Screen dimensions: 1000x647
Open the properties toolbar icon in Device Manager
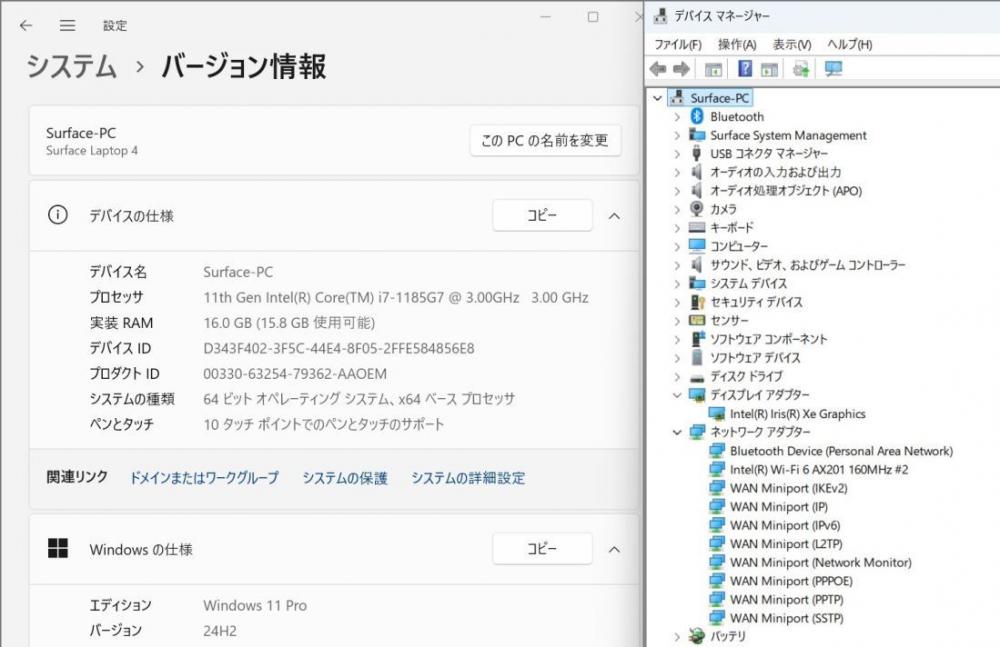(x=713, y=69)
